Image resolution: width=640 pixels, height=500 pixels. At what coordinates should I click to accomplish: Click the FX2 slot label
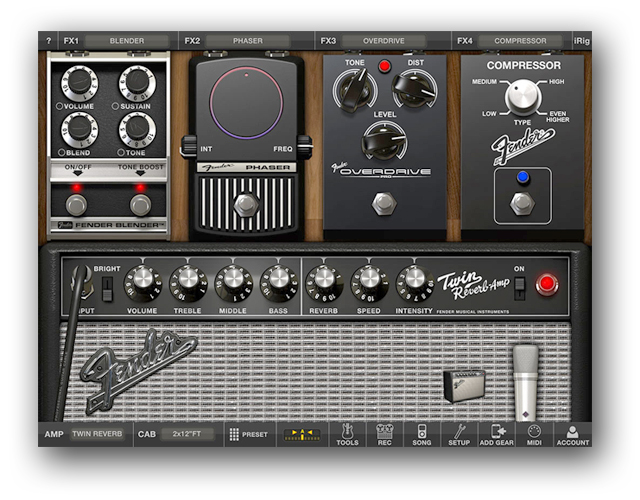coord(192,41)
